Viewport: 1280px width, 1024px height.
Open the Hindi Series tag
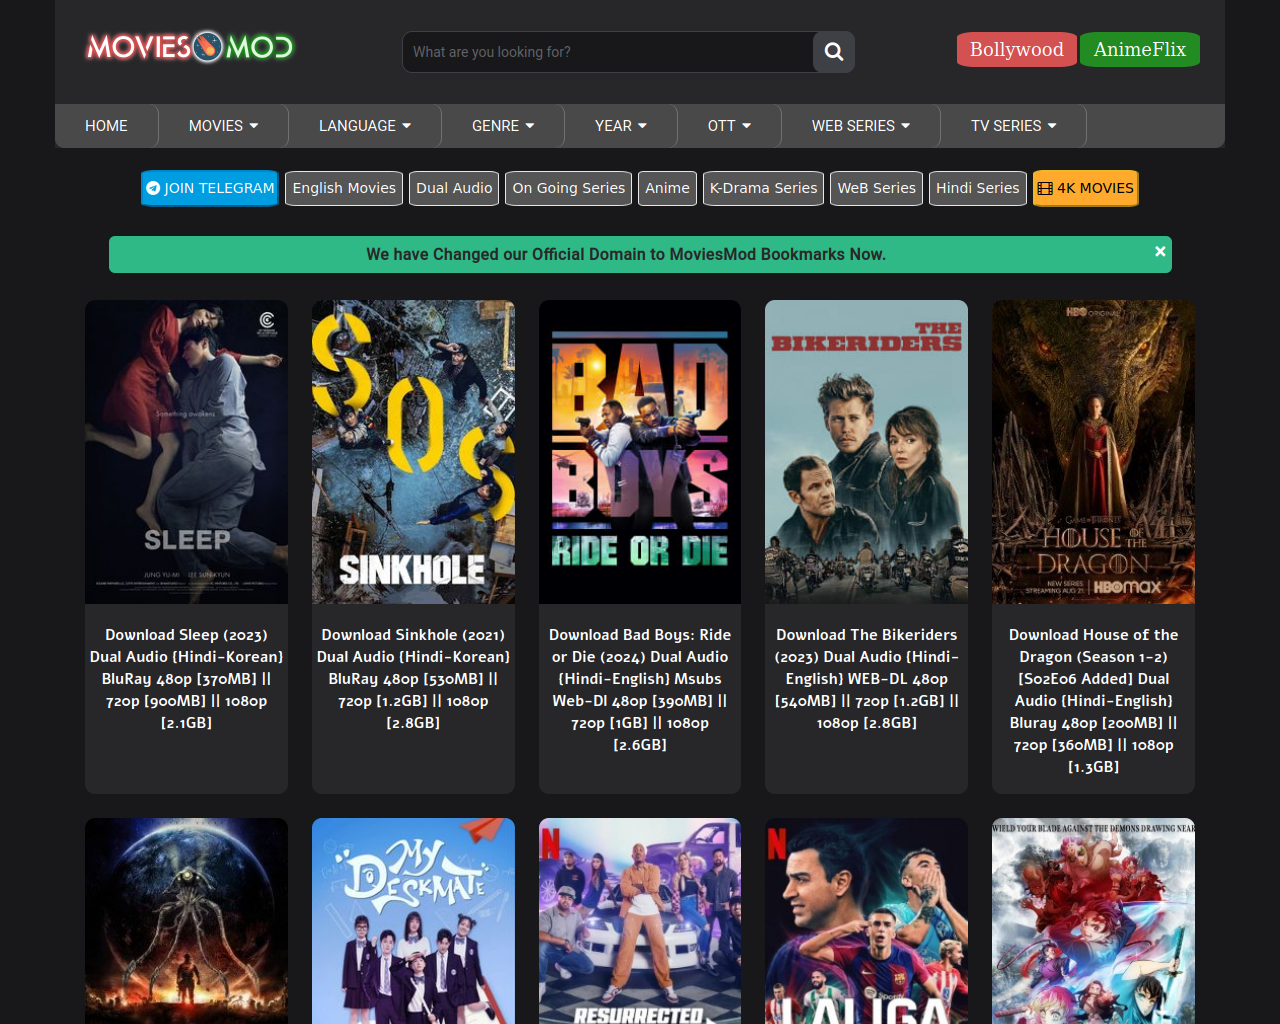tap(978, 188)
